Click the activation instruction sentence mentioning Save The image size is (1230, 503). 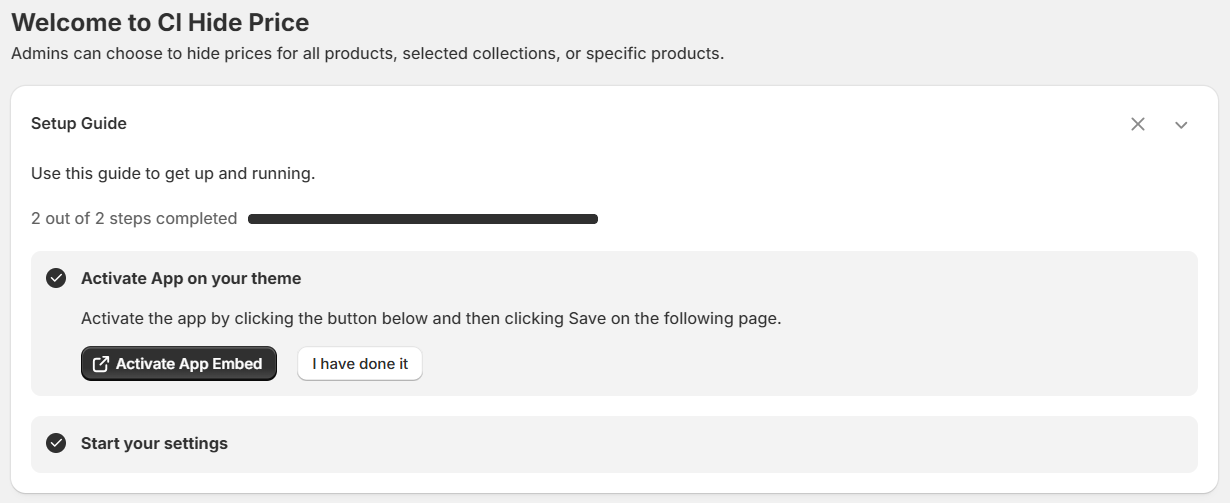431,319
